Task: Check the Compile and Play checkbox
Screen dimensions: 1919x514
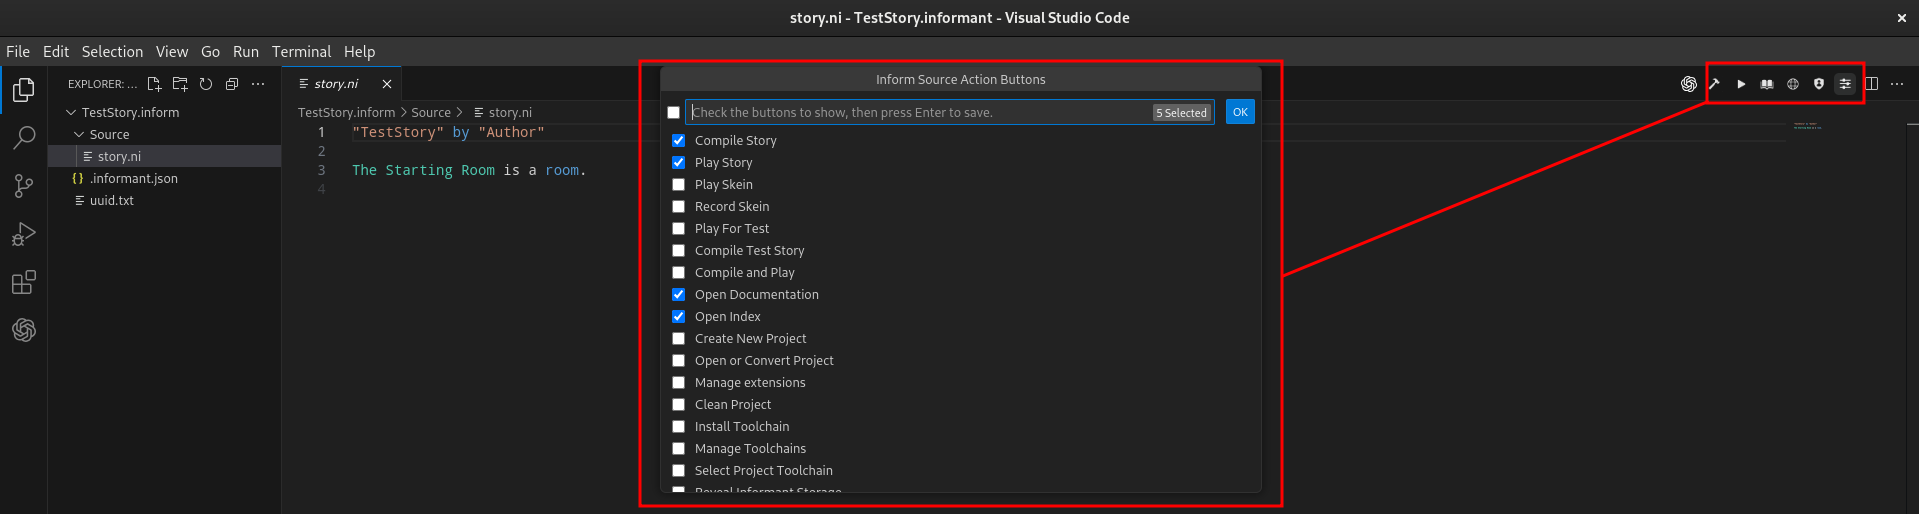Action: click(x=678, y=273)
